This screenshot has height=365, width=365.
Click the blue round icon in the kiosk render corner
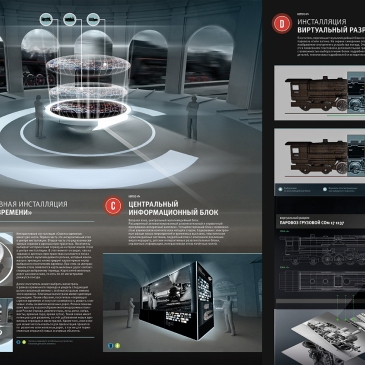[111, 346]
